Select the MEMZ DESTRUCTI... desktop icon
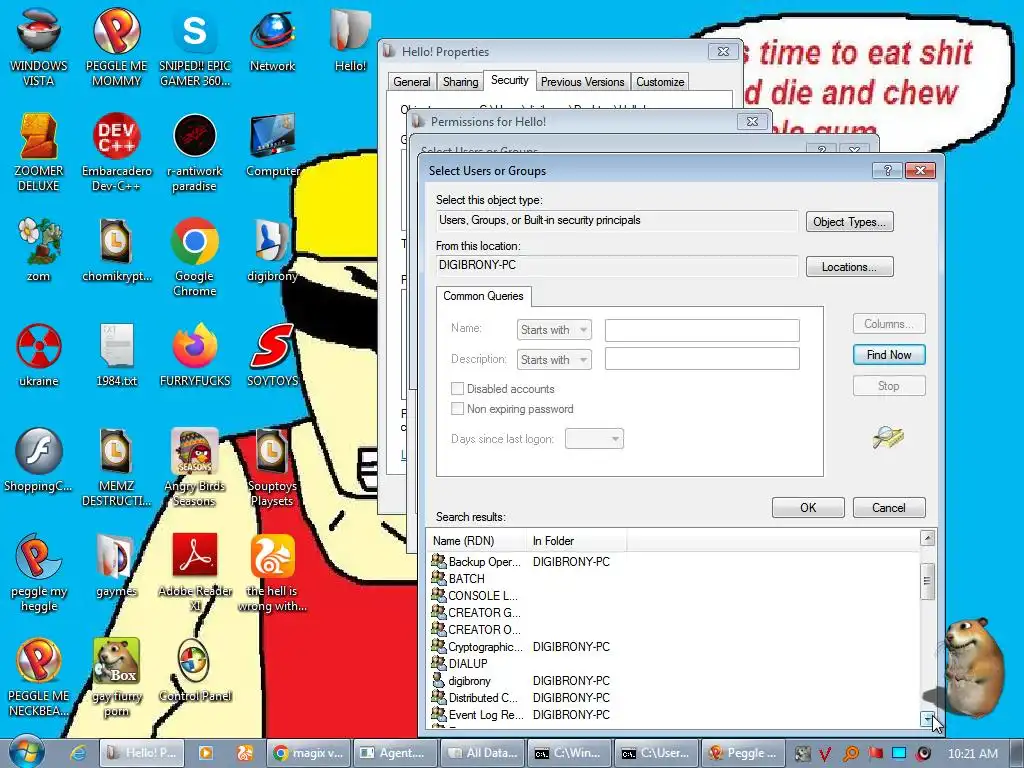This screenshot has height=768, width=1024. pos(116,467)
